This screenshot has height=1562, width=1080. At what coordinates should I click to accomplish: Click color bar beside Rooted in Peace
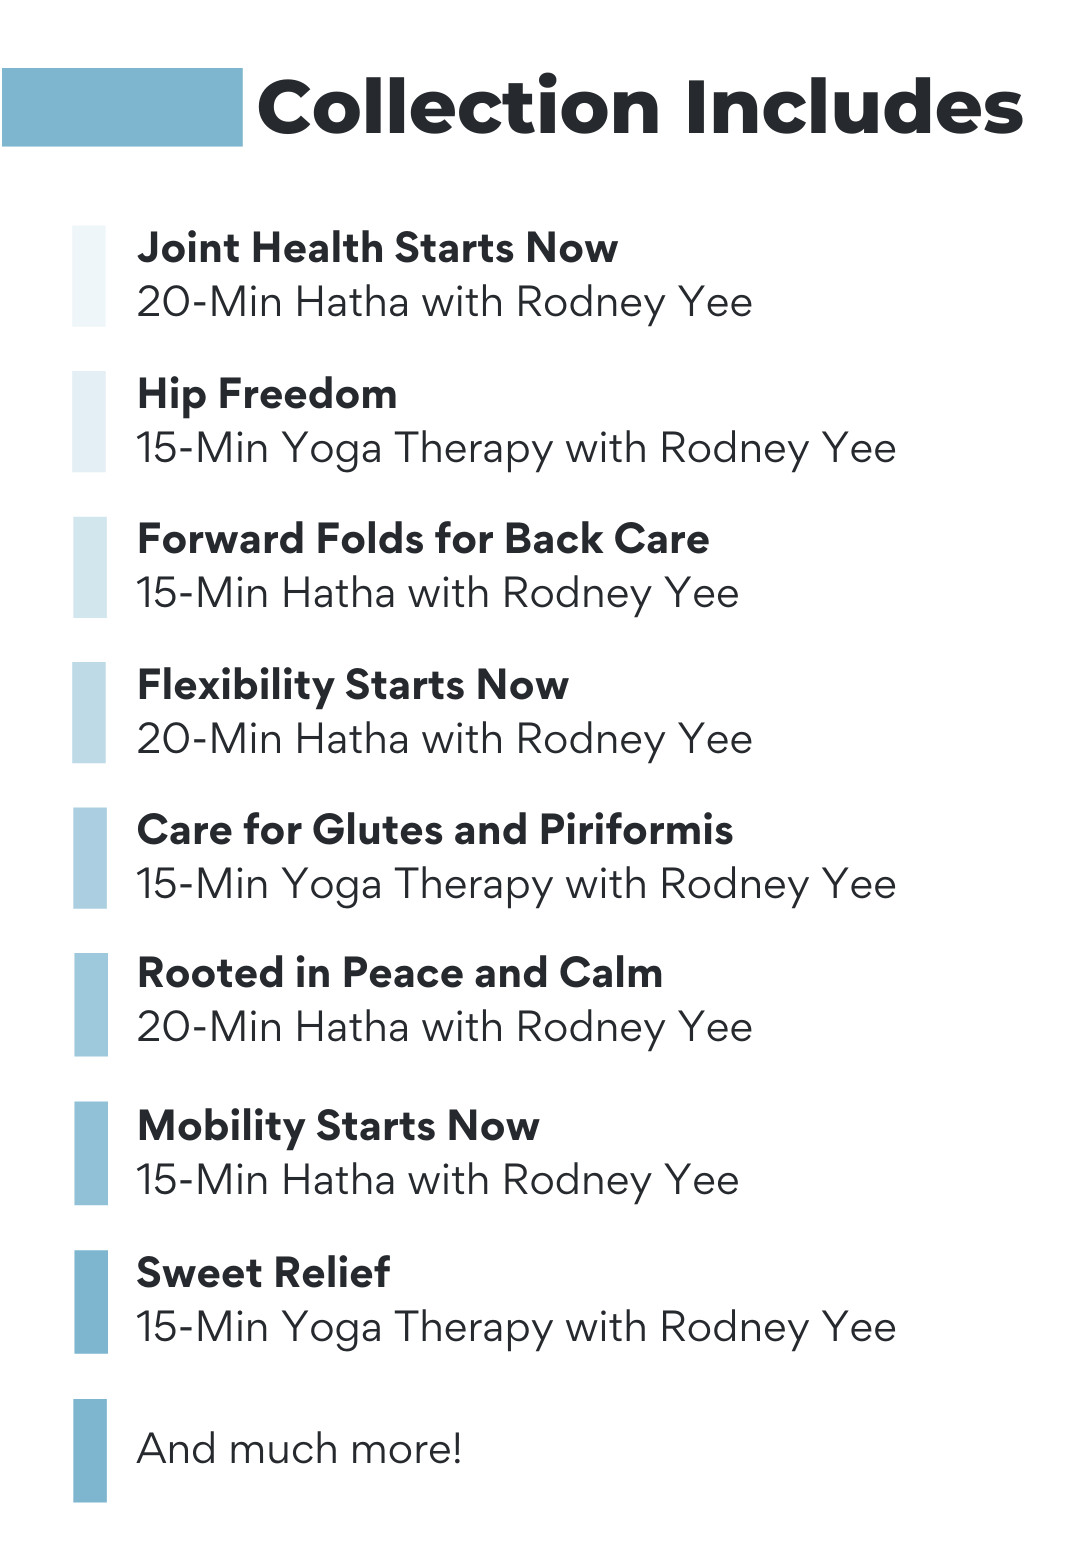click(91, 1005)
